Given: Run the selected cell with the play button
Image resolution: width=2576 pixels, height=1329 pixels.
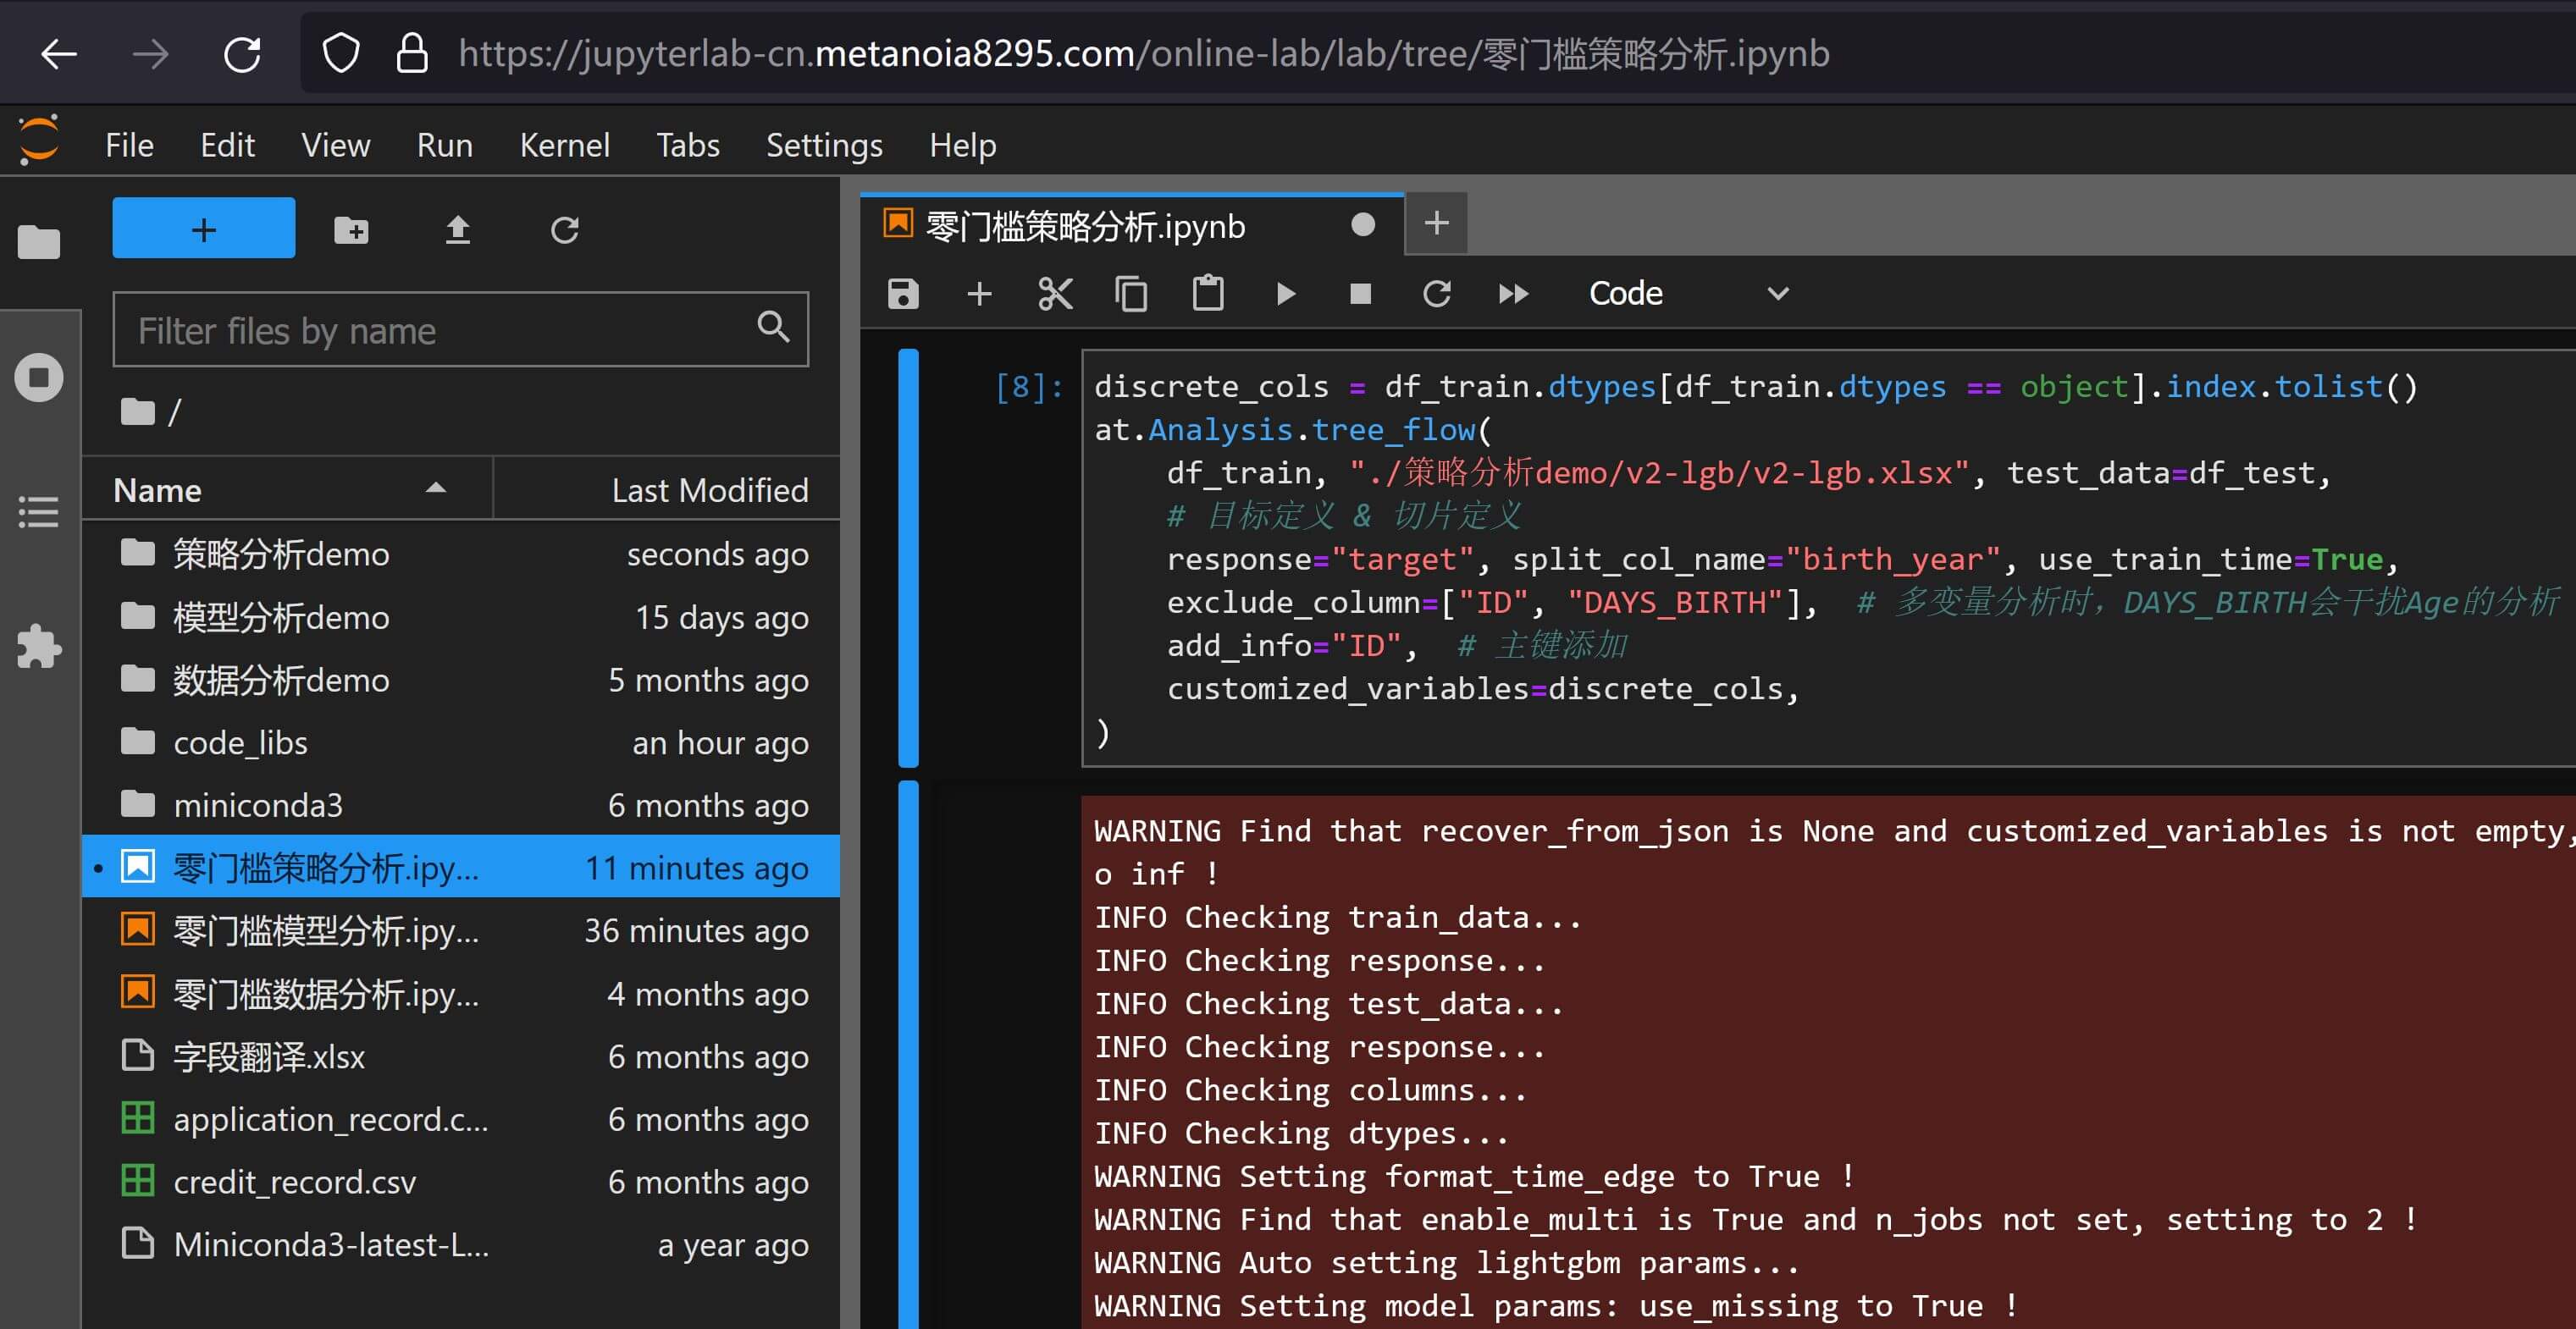Looking at the screenshot, I should pyautogui.click(x=1286, y=294).
